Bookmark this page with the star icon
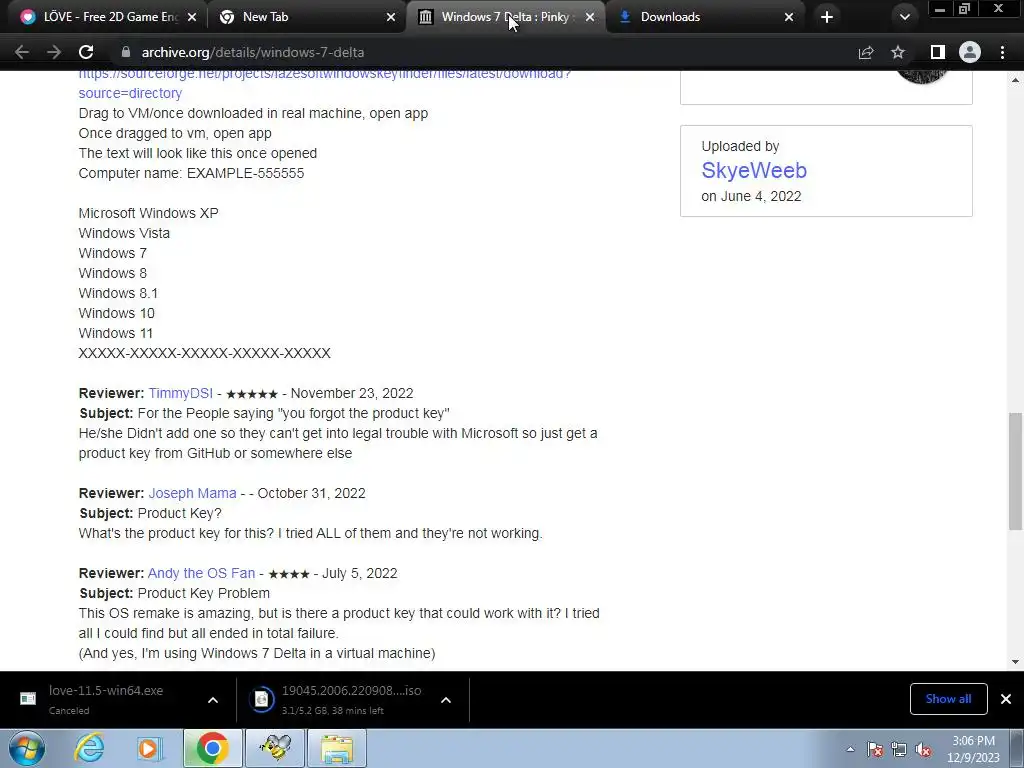Image resolution: width=1024 pixels, height=768 pixels. pos(898,52)
